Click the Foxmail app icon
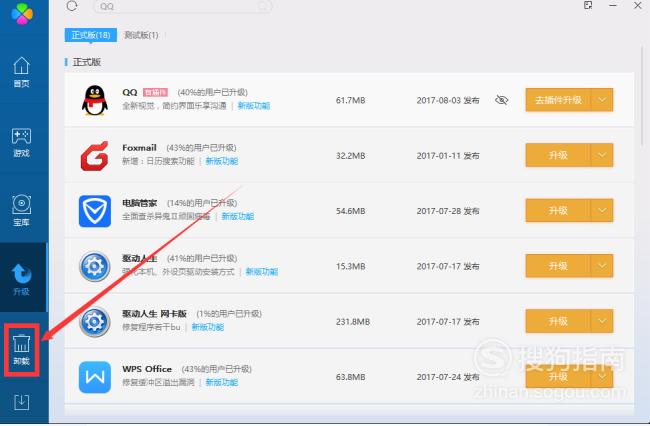Viewport: 650px width, 426px height. [95, 156]
